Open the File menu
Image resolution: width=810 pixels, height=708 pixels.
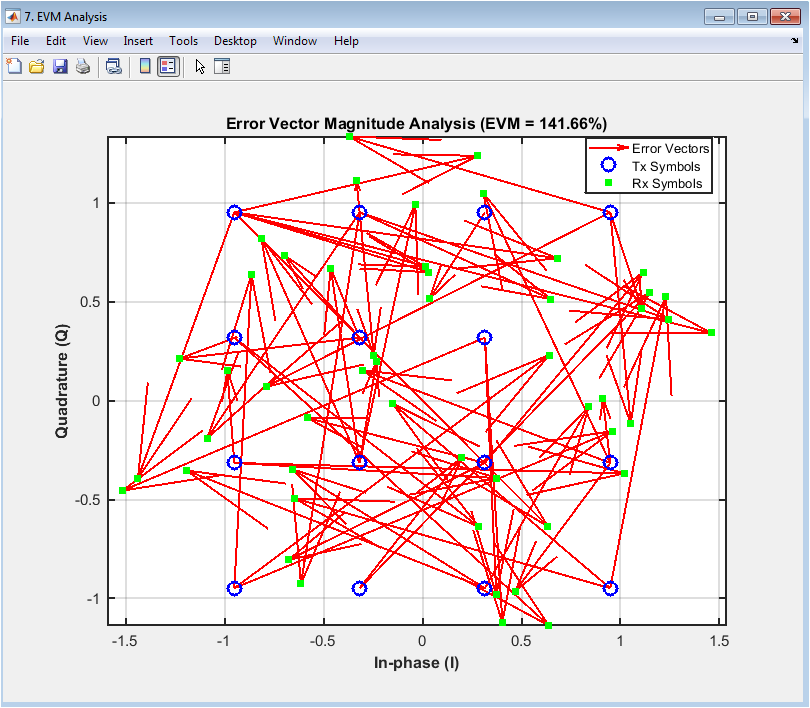20,41
